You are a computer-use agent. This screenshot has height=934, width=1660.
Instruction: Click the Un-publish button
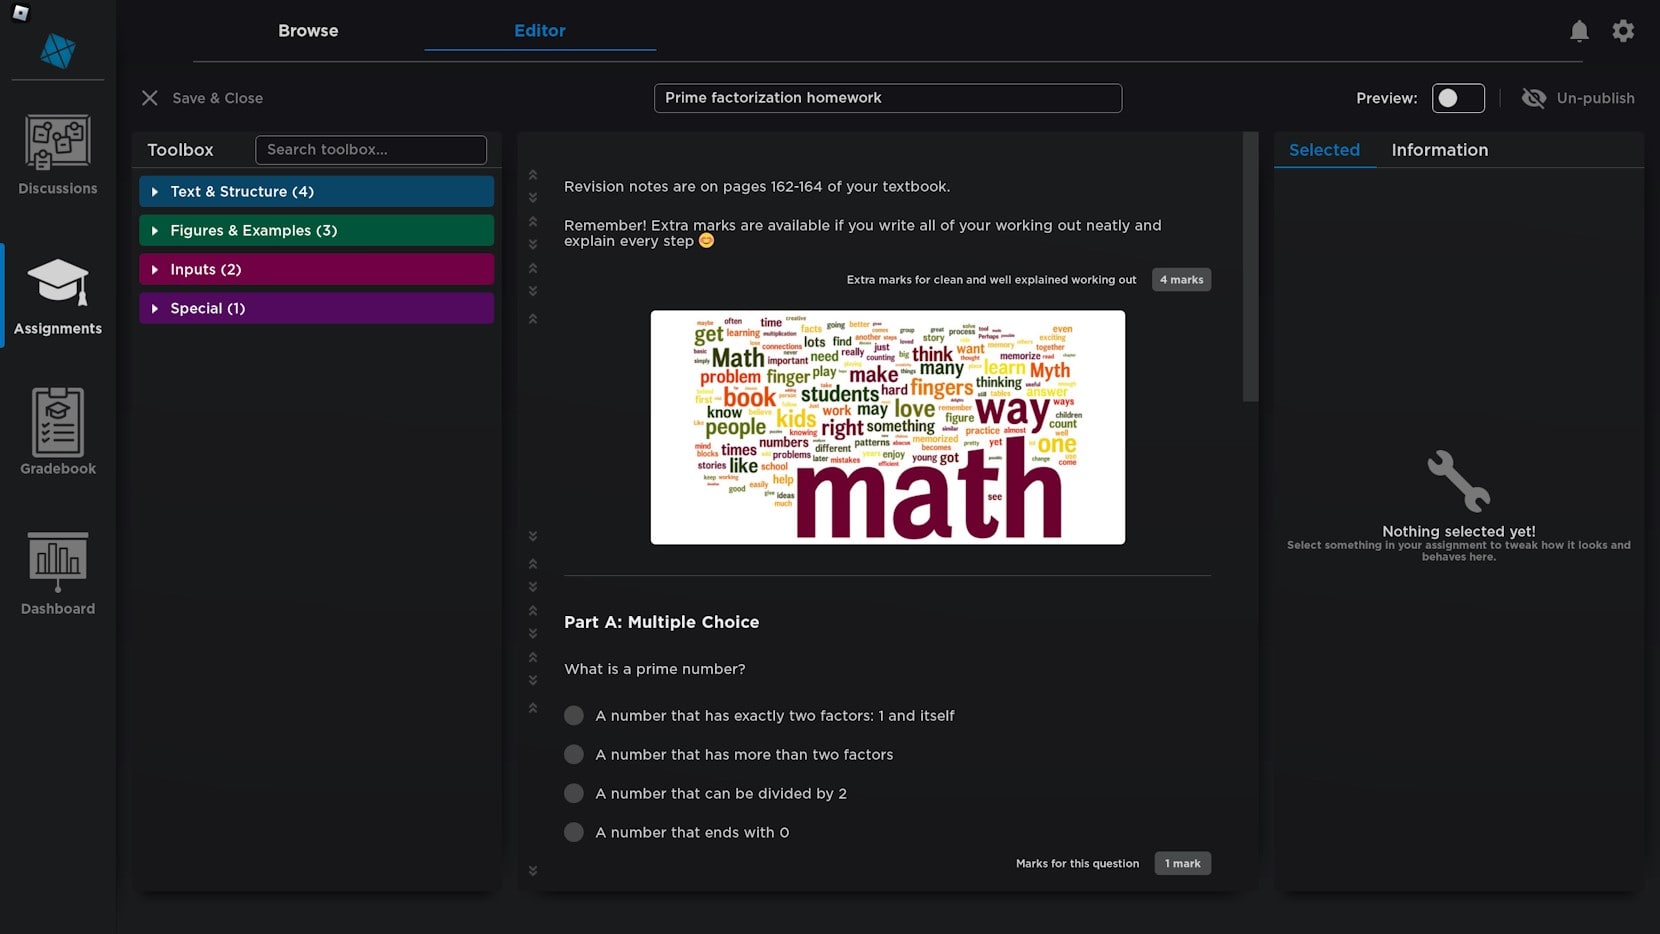[x=1578, y=98]
